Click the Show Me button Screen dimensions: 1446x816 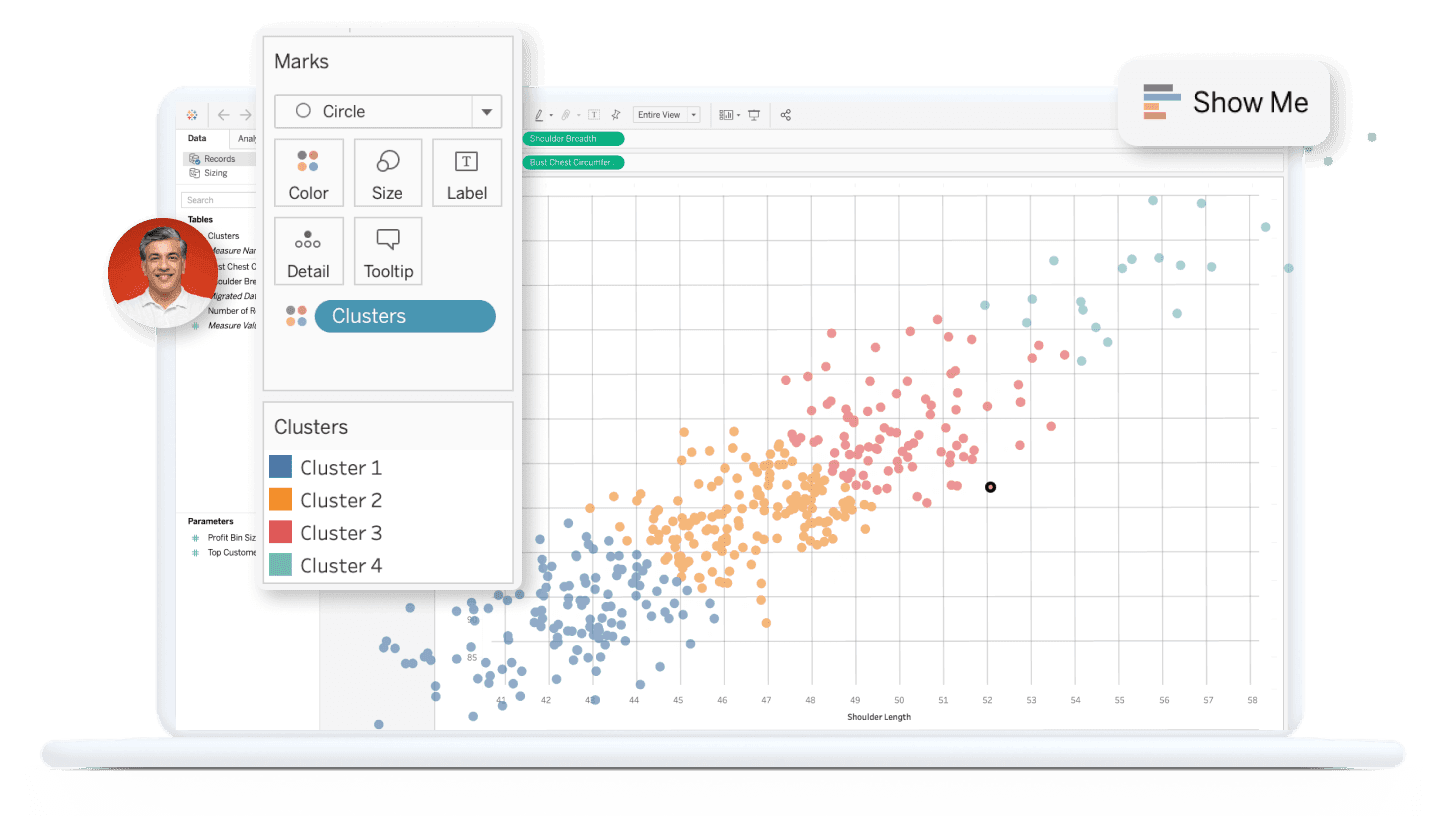(1224, 102)
